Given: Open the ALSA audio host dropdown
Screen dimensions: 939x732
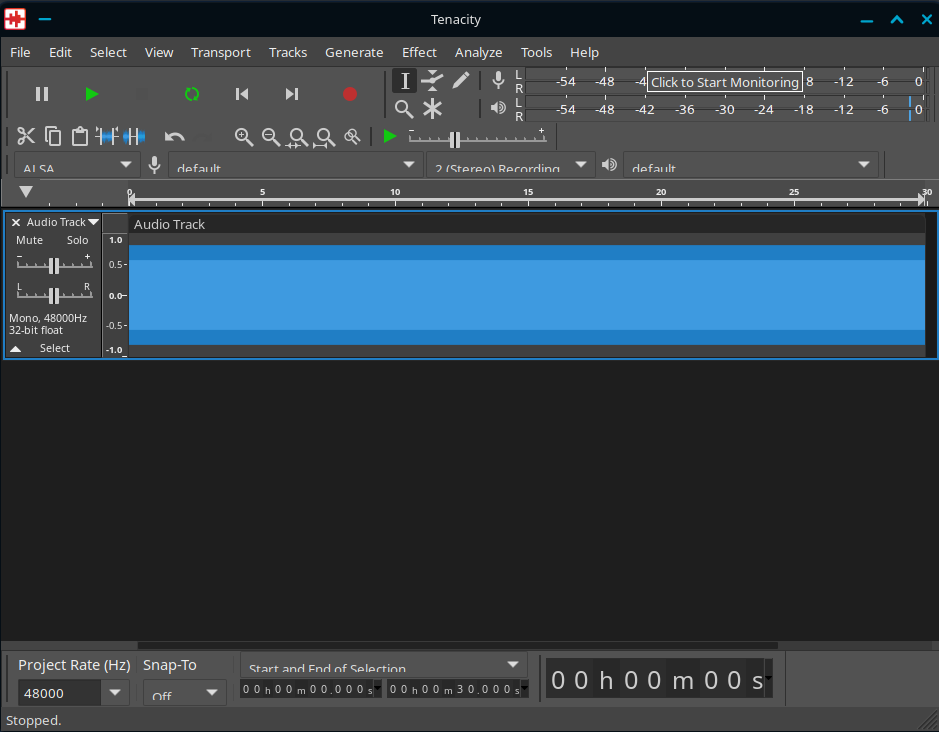Looking at the screenshot, I should coord(77,165).
